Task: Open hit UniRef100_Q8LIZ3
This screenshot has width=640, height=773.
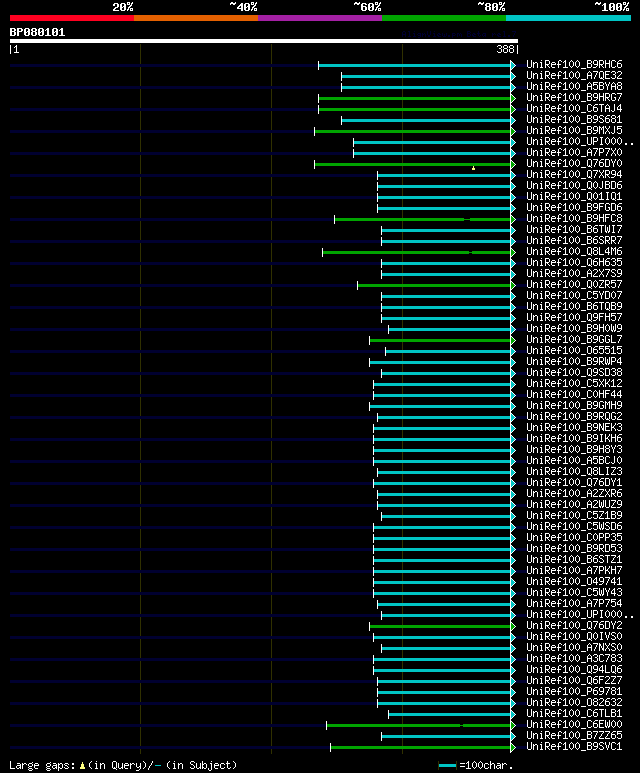Action: tap(574, 472)
